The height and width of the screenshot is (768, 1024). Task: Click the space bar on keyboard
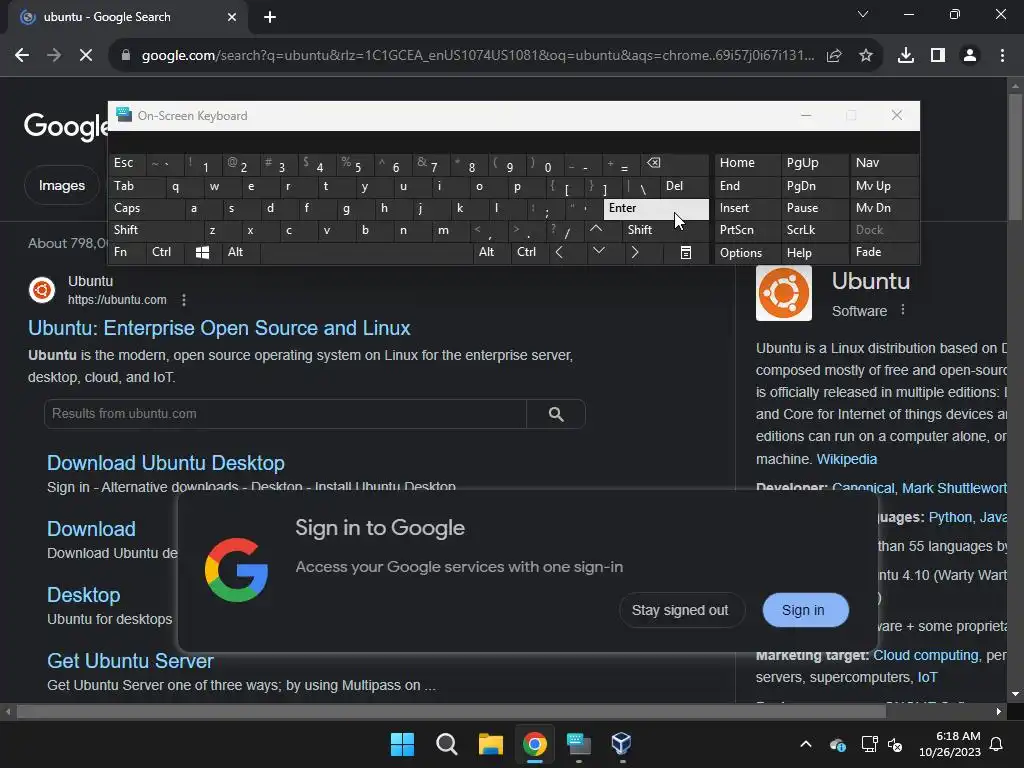pyautogui.click(x=366, y=252)
